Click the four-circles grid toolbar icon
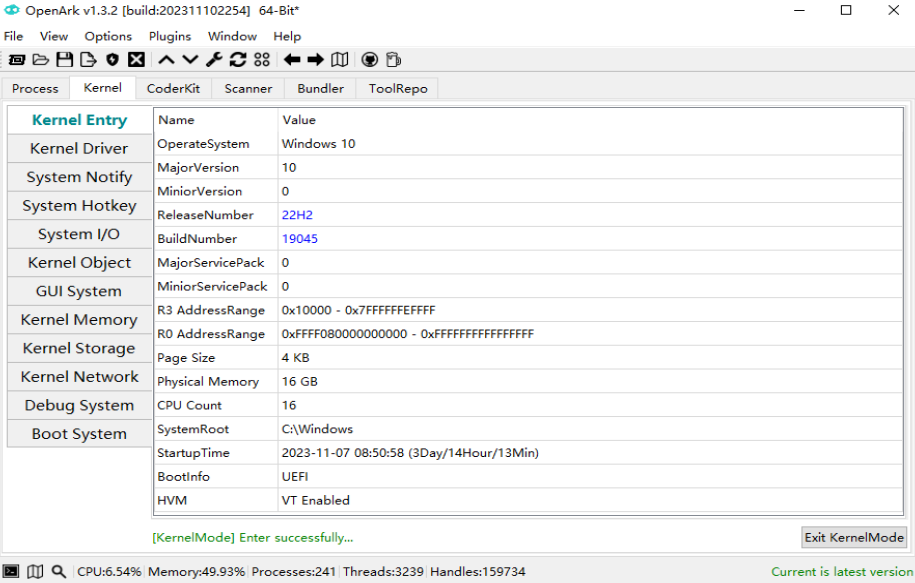 (x=262, y=60)
